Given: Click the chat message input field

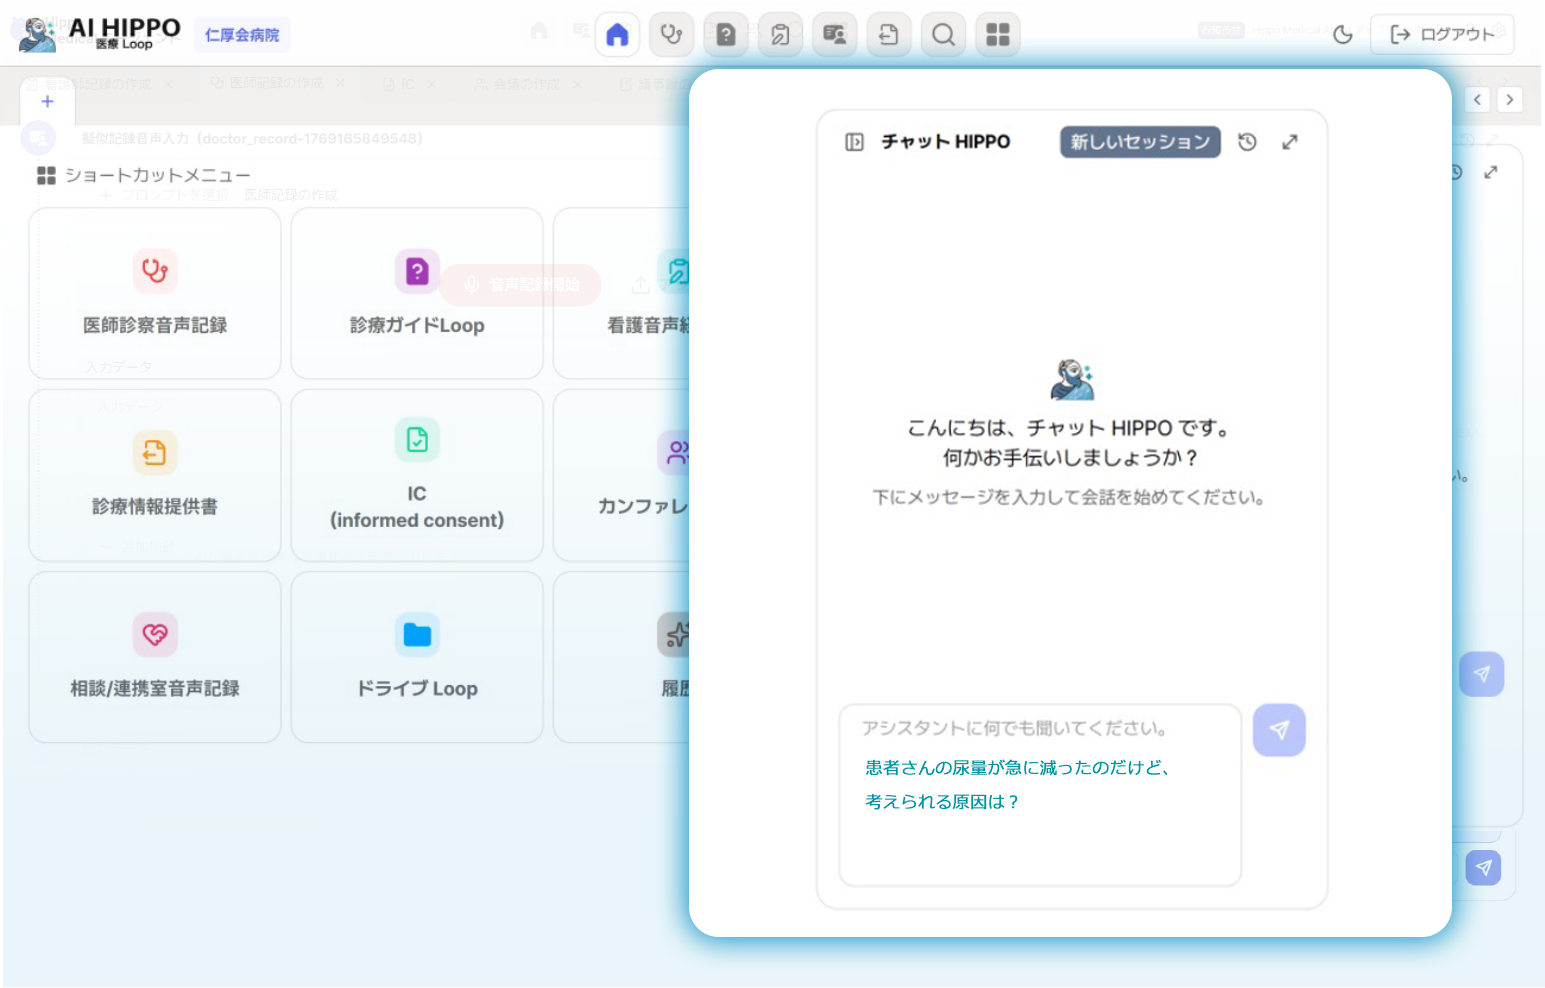Looking at the screenshot, I should (1040, 795).
